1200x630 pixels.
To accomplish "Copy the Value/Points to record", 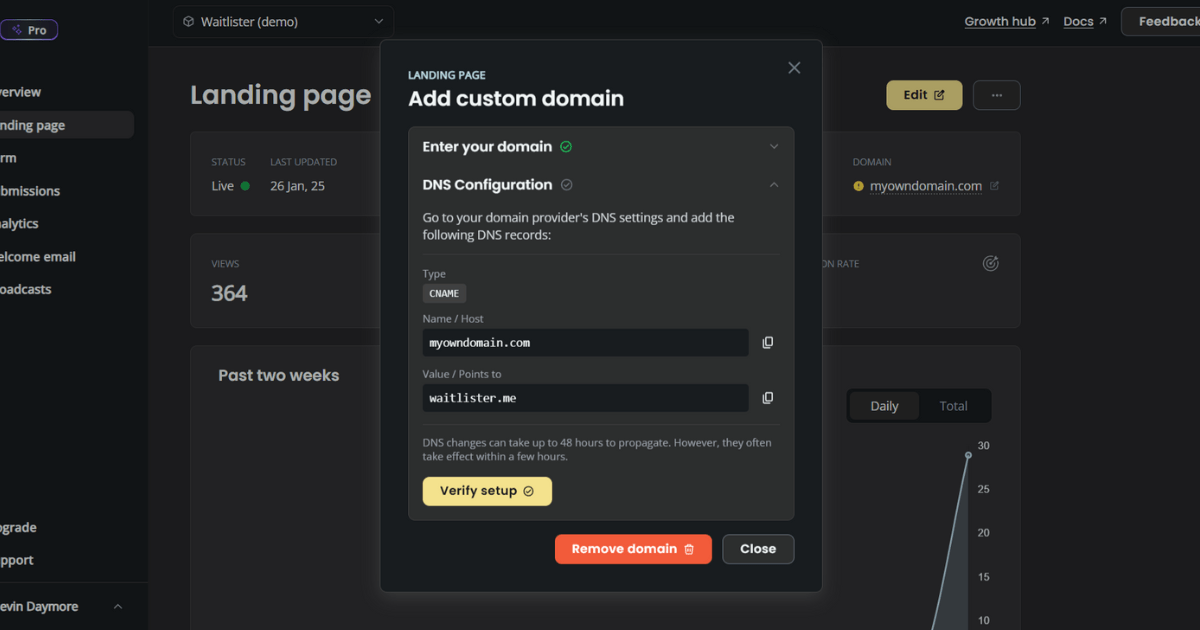I will point(767,397).
